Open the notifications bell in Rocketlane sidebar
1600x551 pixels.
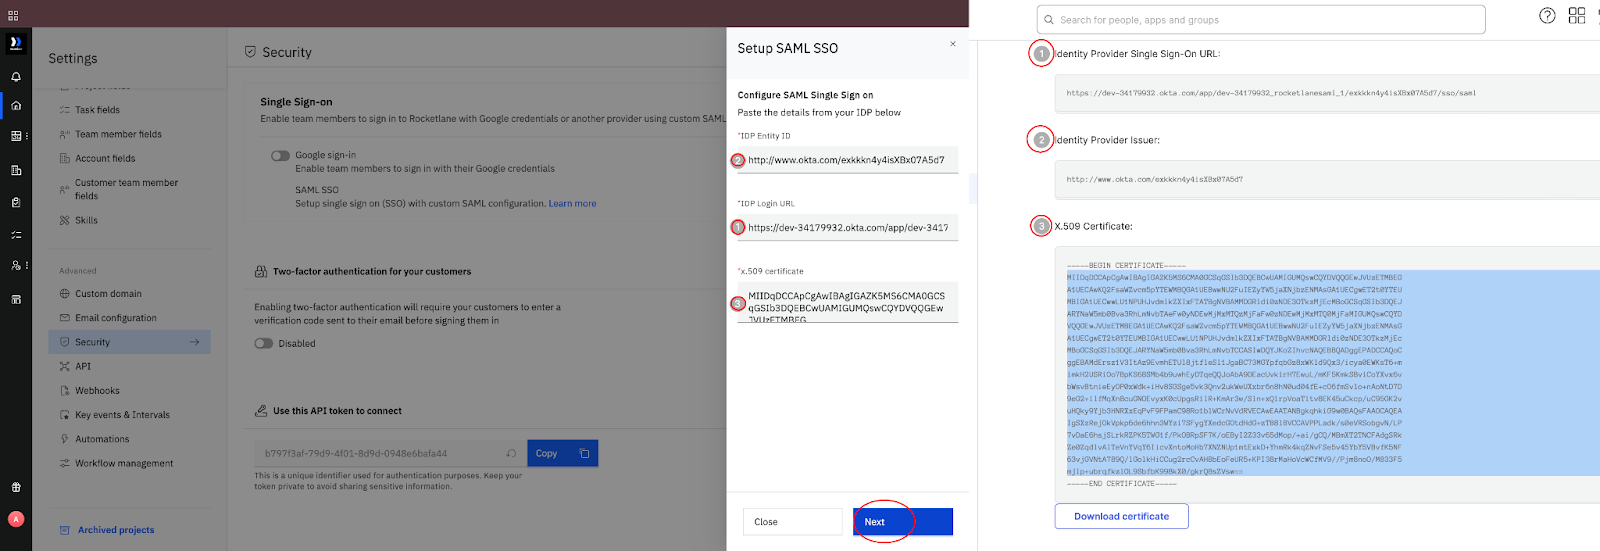(16, 77)
